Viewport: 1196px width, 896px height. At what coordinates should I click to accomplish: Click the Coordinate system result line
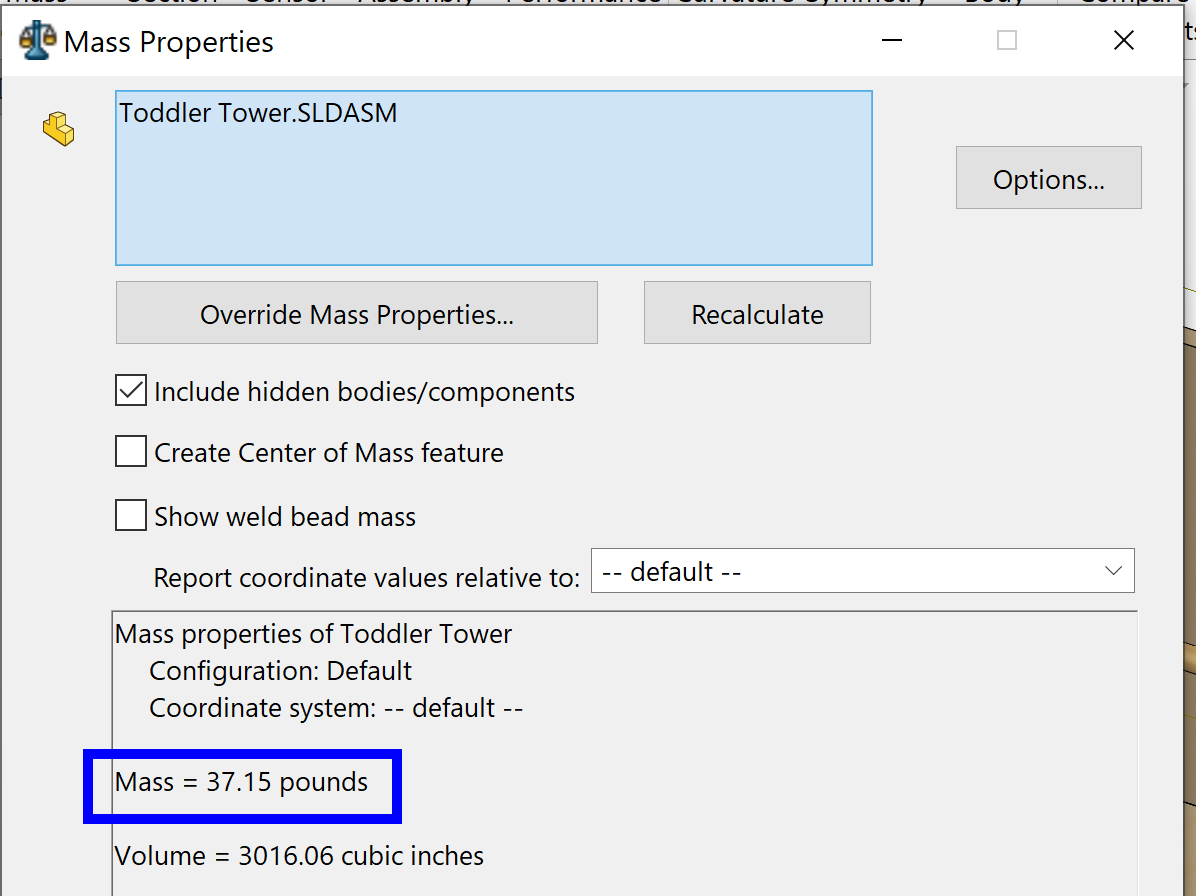click(x=335, y=708)
